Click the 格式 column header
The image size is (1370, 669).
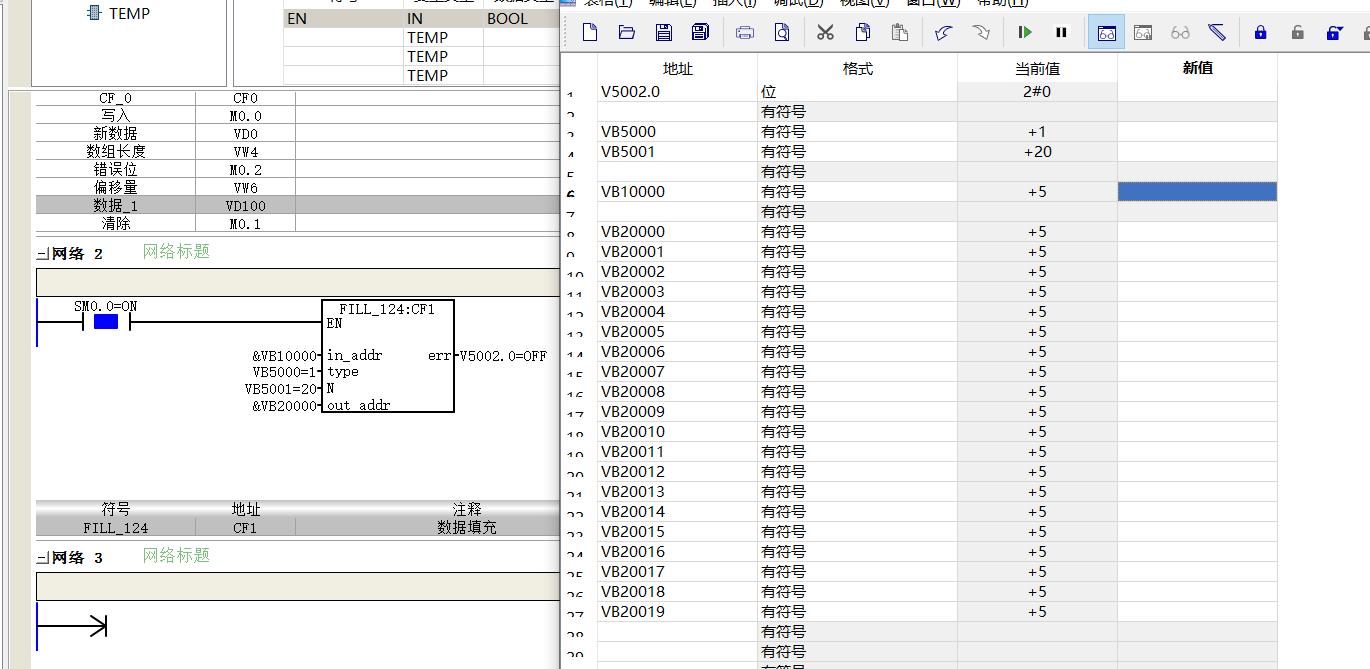(858, 68)
